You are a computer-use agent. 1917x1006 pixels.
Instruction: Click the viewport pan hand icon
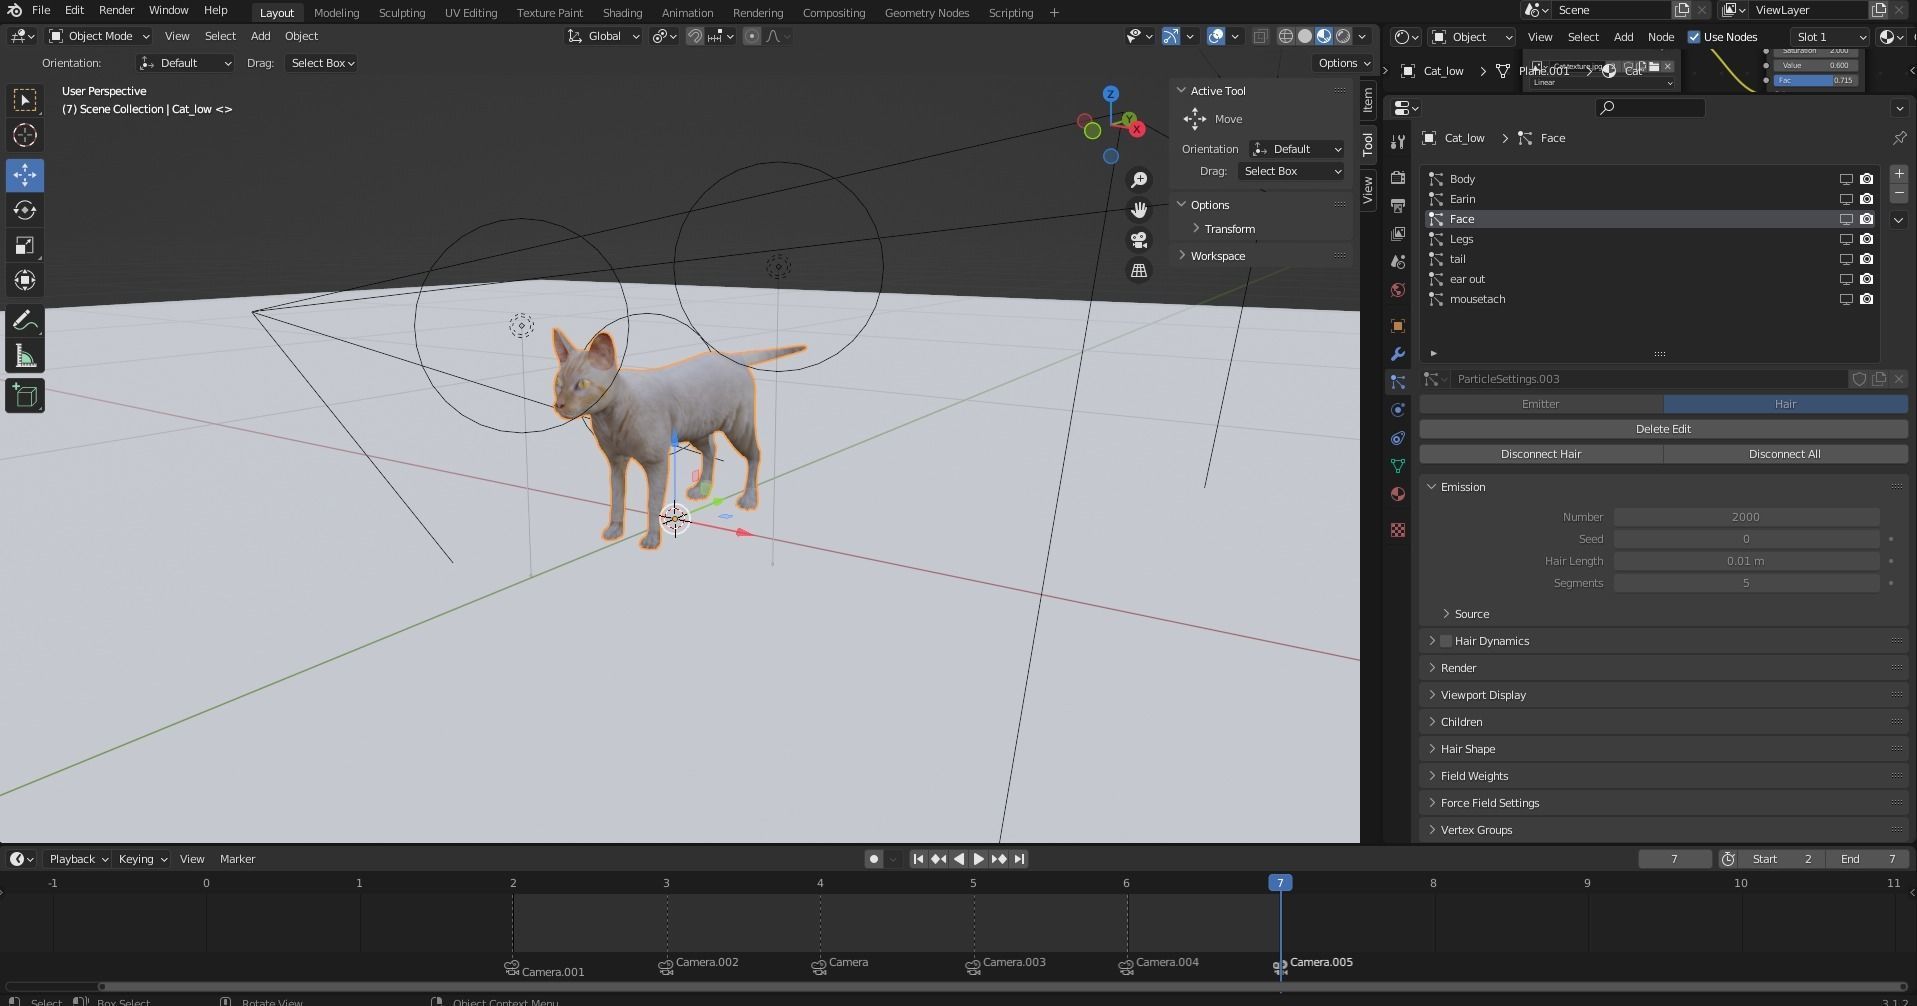(1139, 210)
